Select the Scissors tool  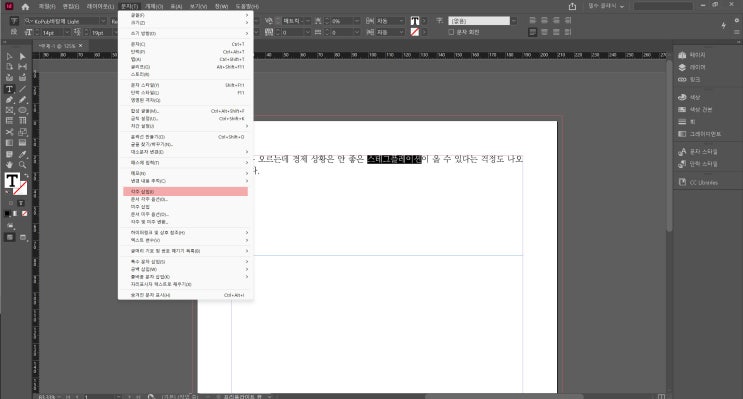coord(9,132)
